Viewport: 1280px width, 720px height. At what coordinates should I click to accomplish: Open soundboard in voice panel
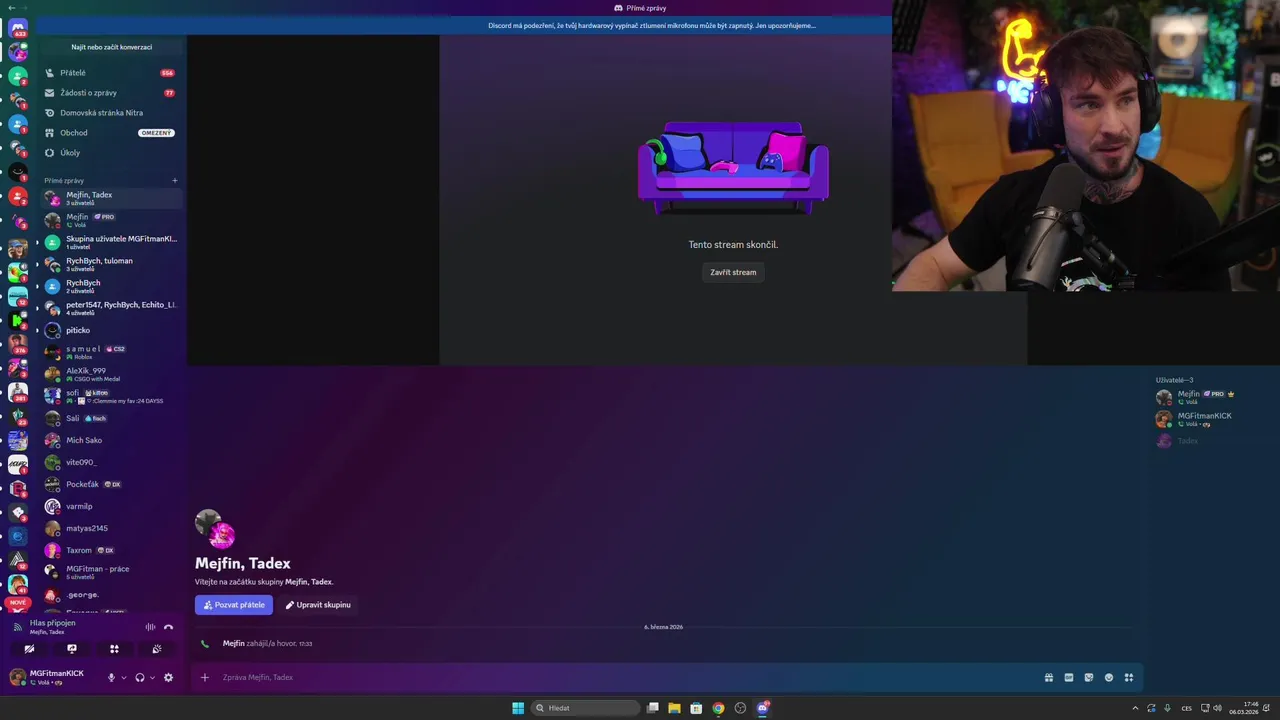point(157,649)
